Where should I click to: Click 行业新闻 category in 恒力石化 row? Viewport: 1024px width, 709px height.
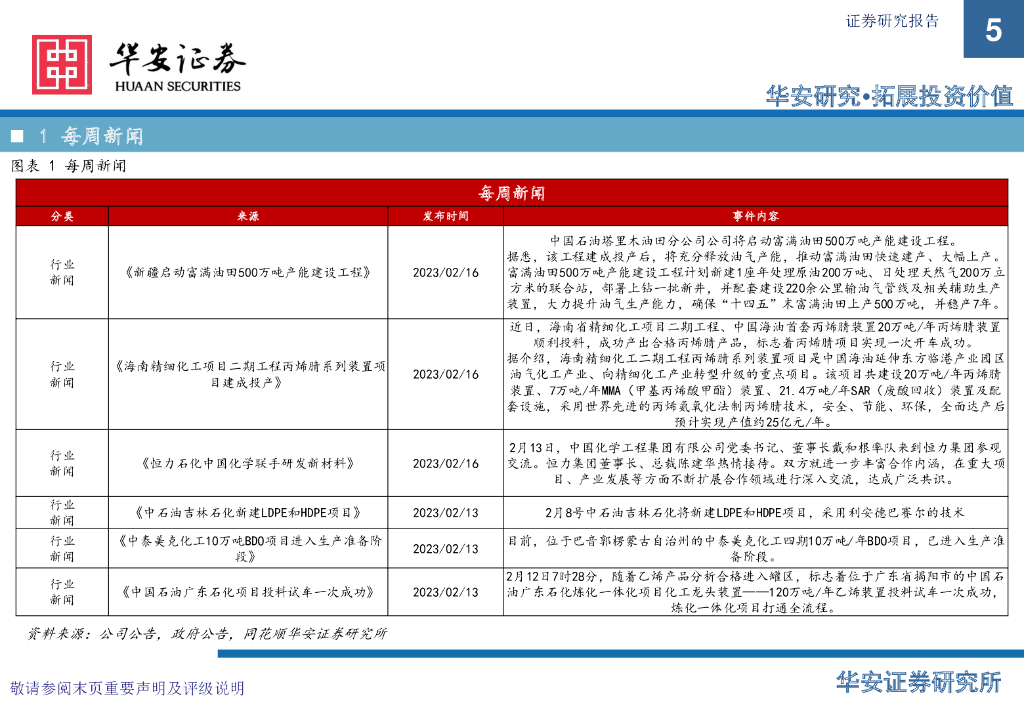(62, 464)
